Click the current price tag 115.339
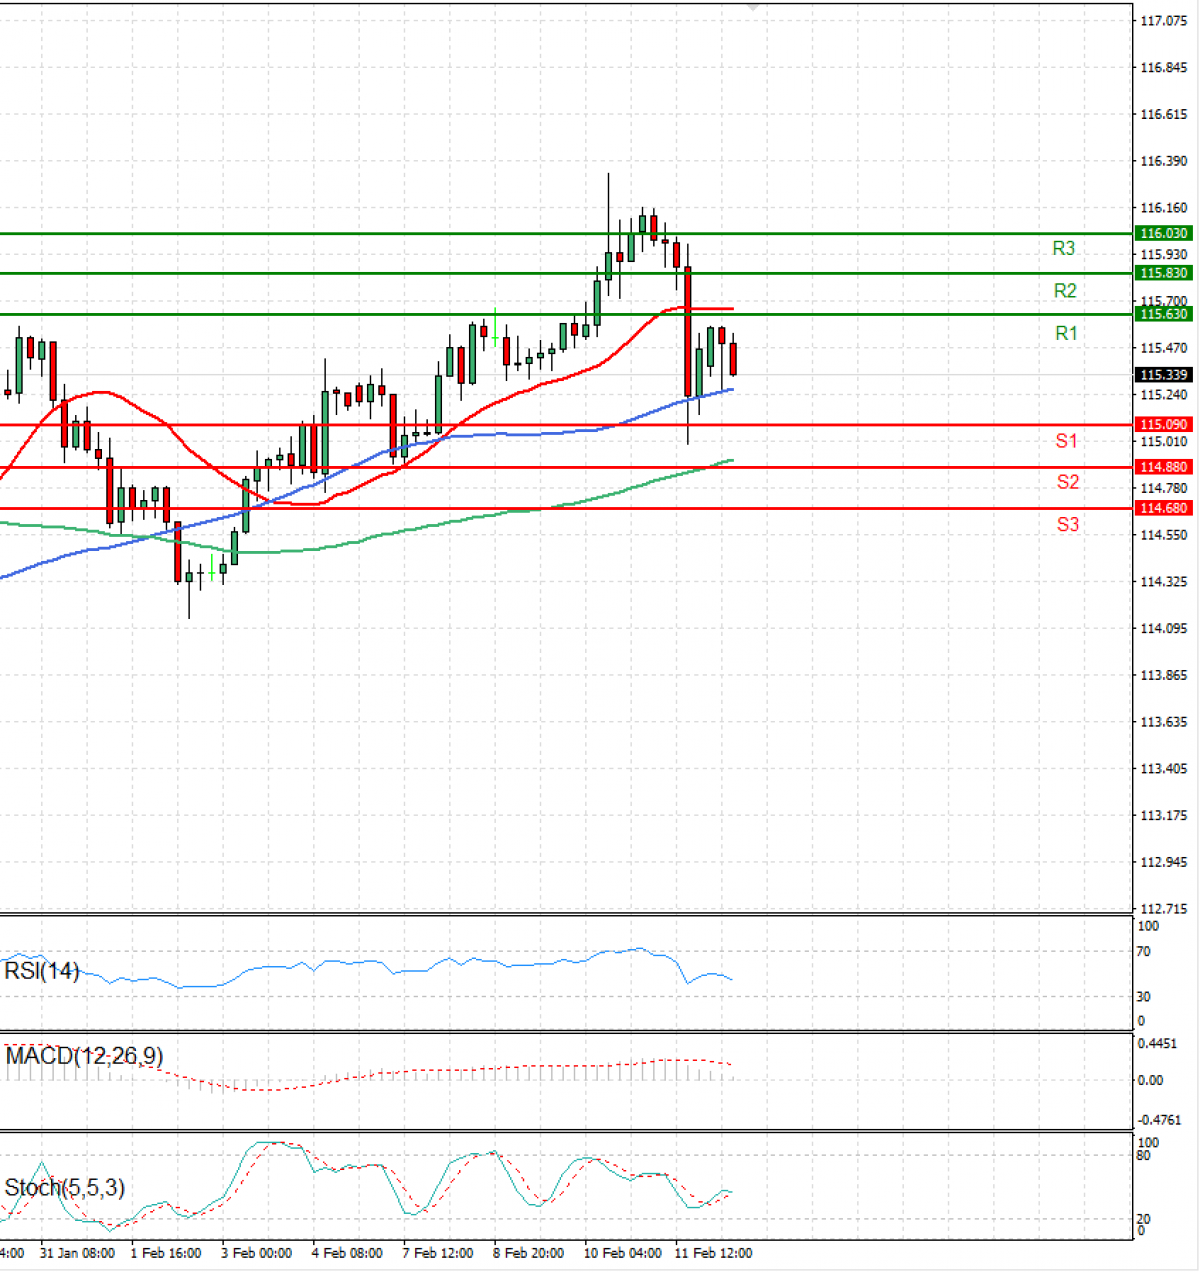This screenshot has width=1200, height=1272. (1163, 375)
